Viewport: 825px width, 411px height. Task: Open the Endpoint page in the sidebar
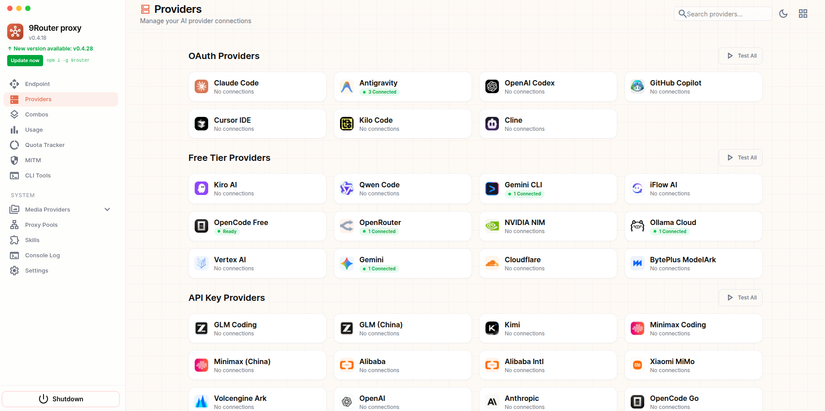click(x=61, y=84)
